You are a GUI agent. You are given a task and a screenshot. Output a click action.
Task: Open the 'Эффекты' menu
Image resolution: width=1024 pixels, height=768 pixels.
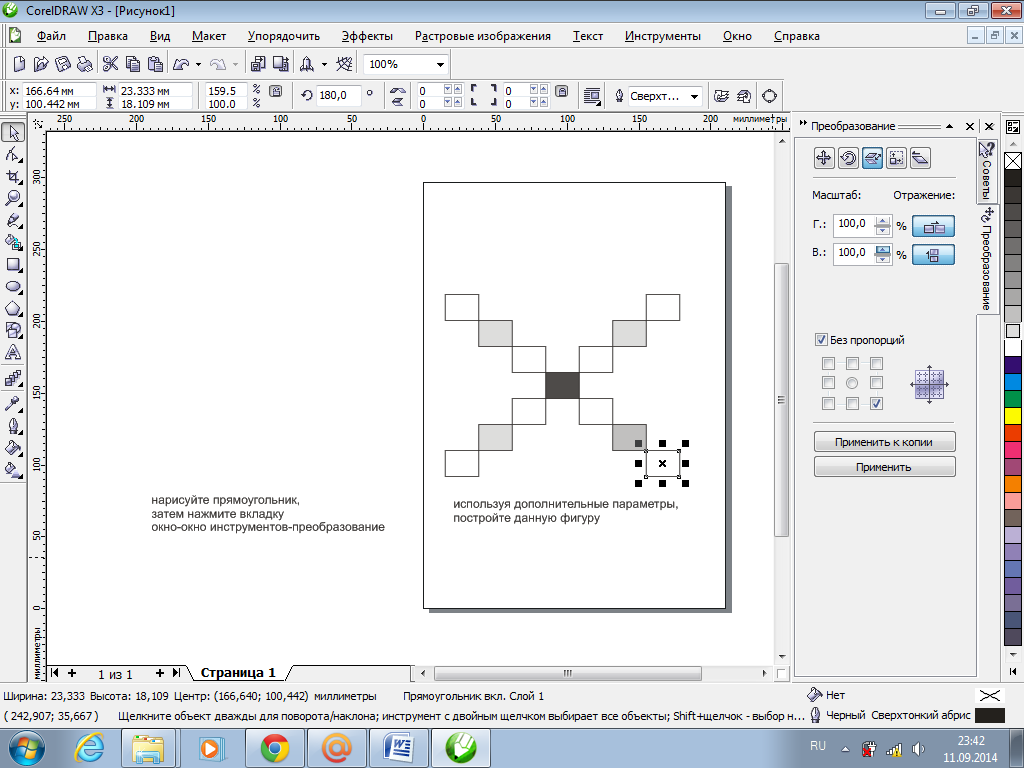coord(367,36)
